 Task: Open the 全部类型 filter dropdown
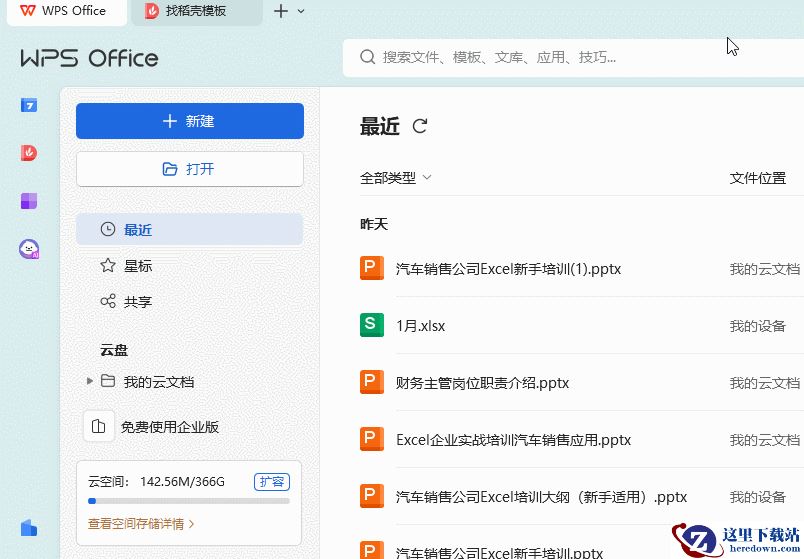[396, 178]
